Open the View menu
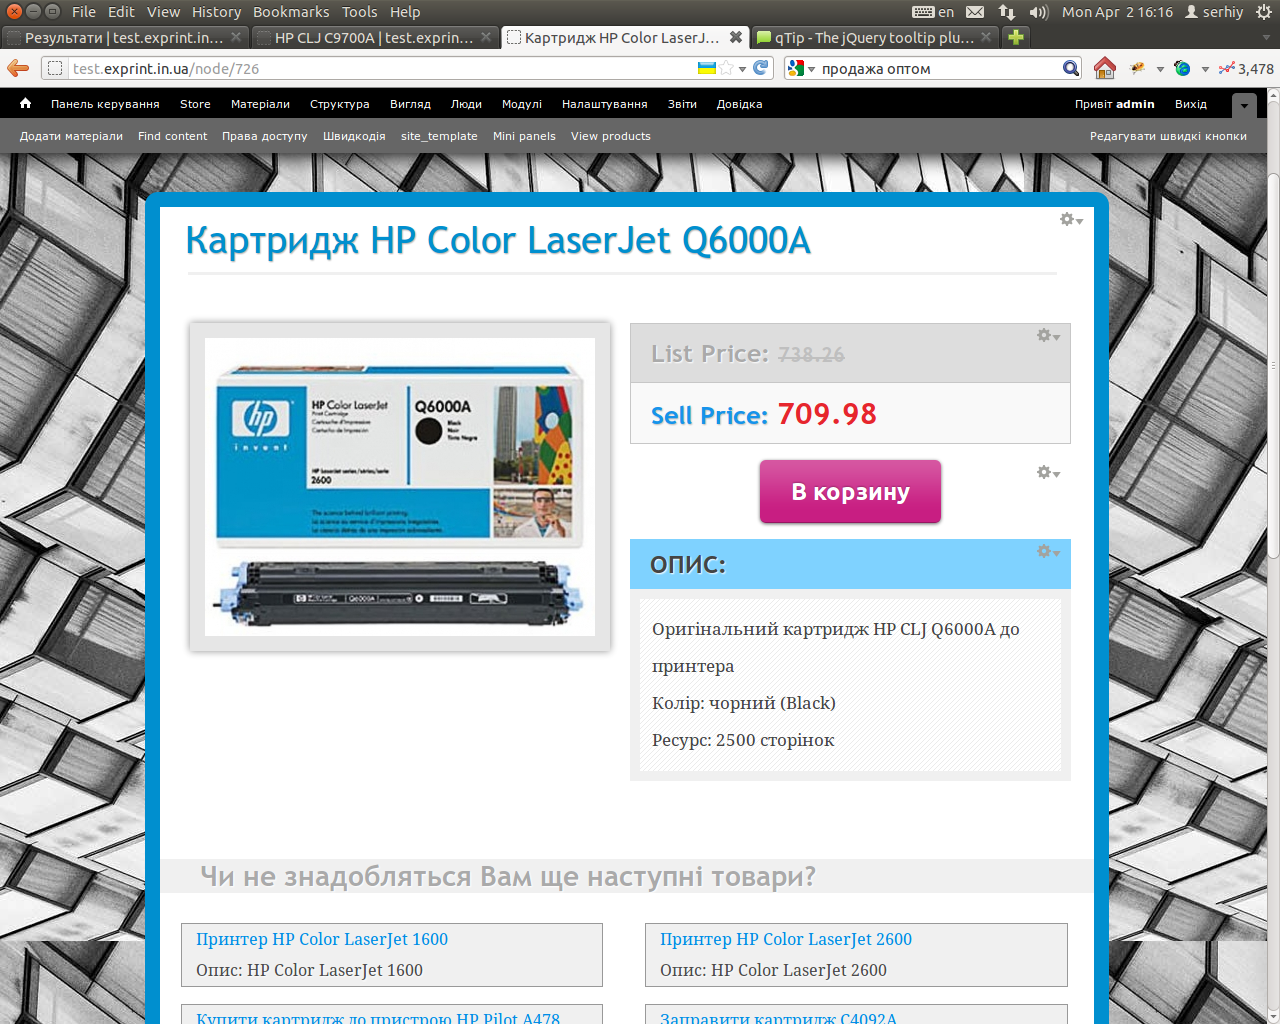Screen dimensions: 1280x1024 163,12
